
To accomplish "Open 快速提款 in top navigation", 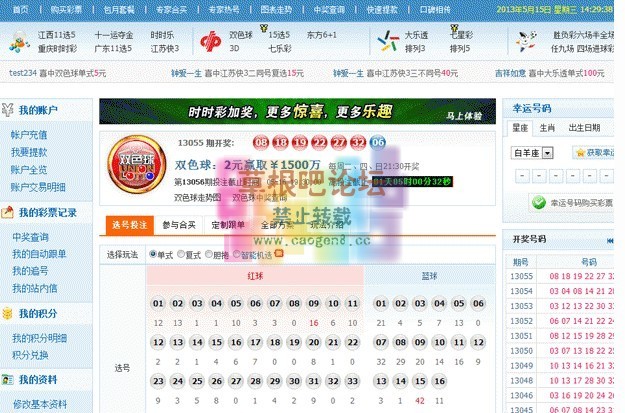I will click(x=382, y=9).
